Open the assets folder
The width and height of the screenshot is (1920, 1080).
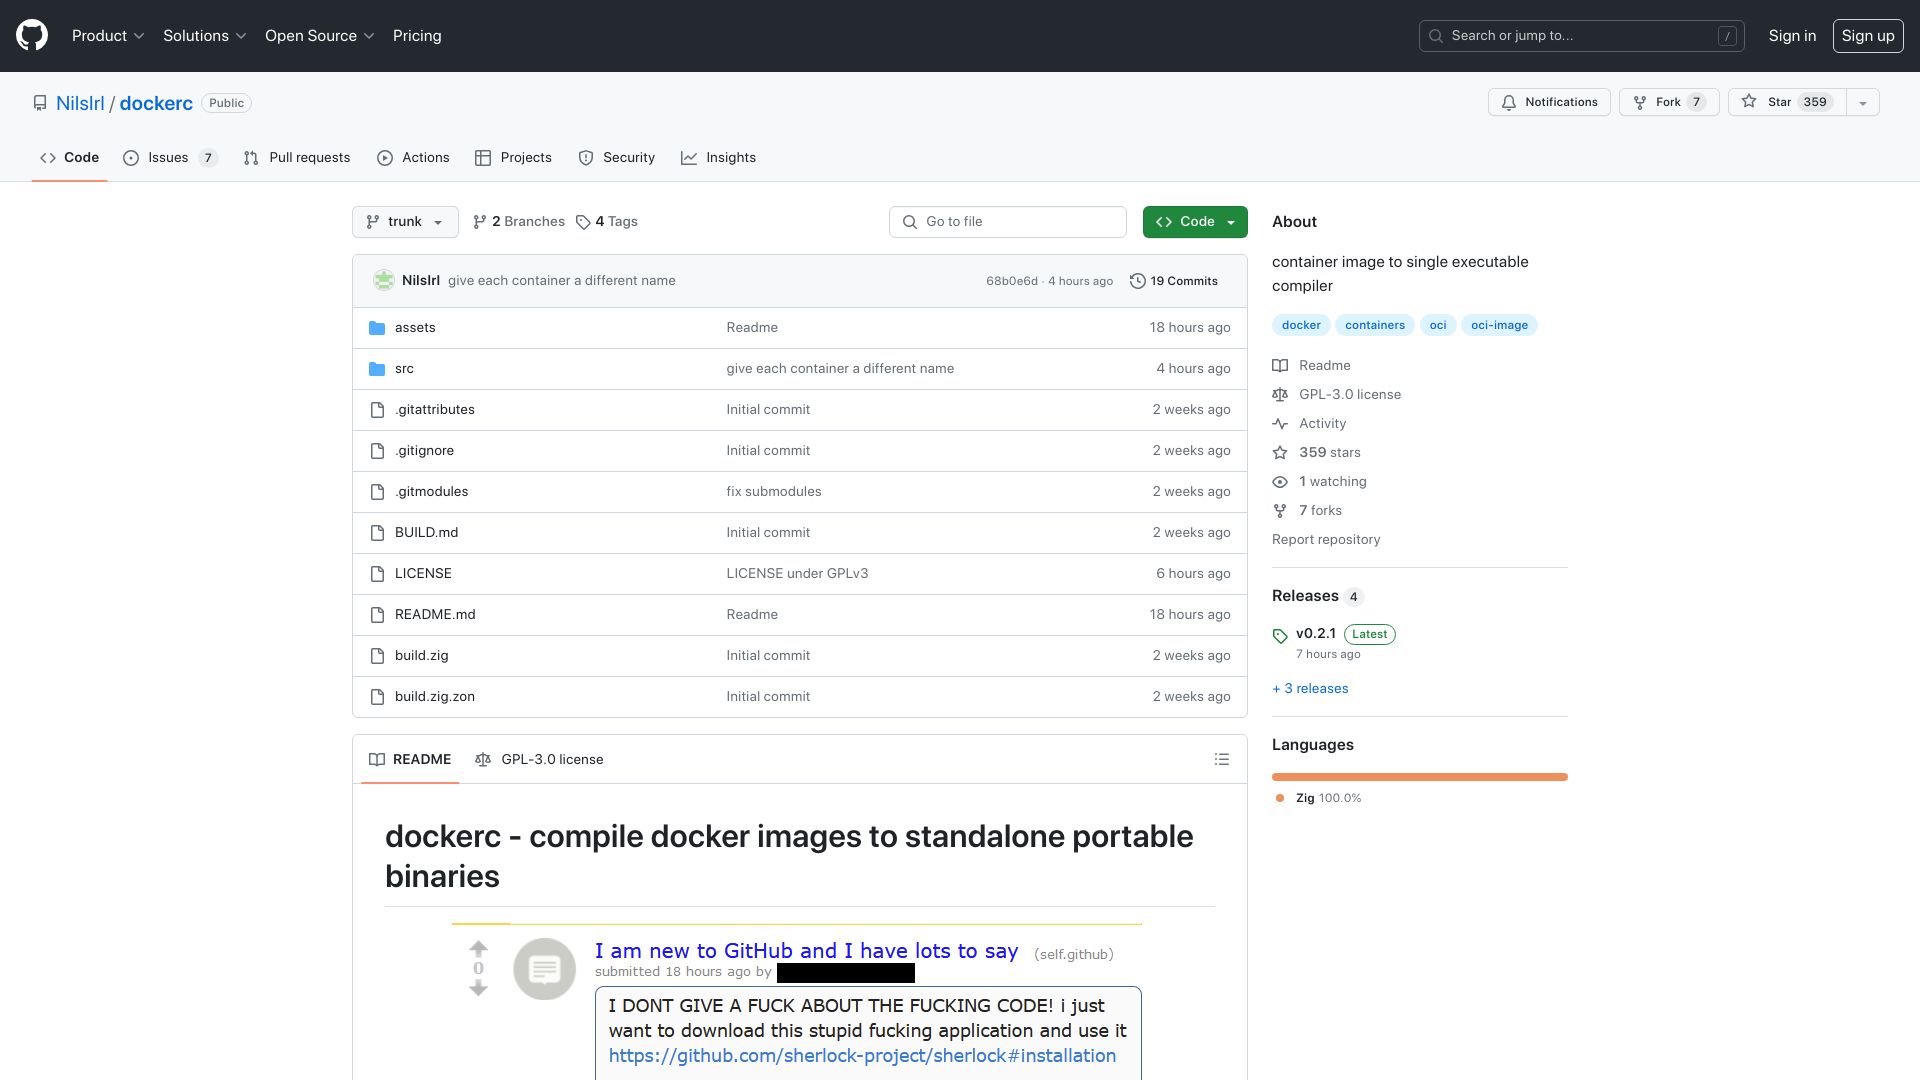coord(415,328)
